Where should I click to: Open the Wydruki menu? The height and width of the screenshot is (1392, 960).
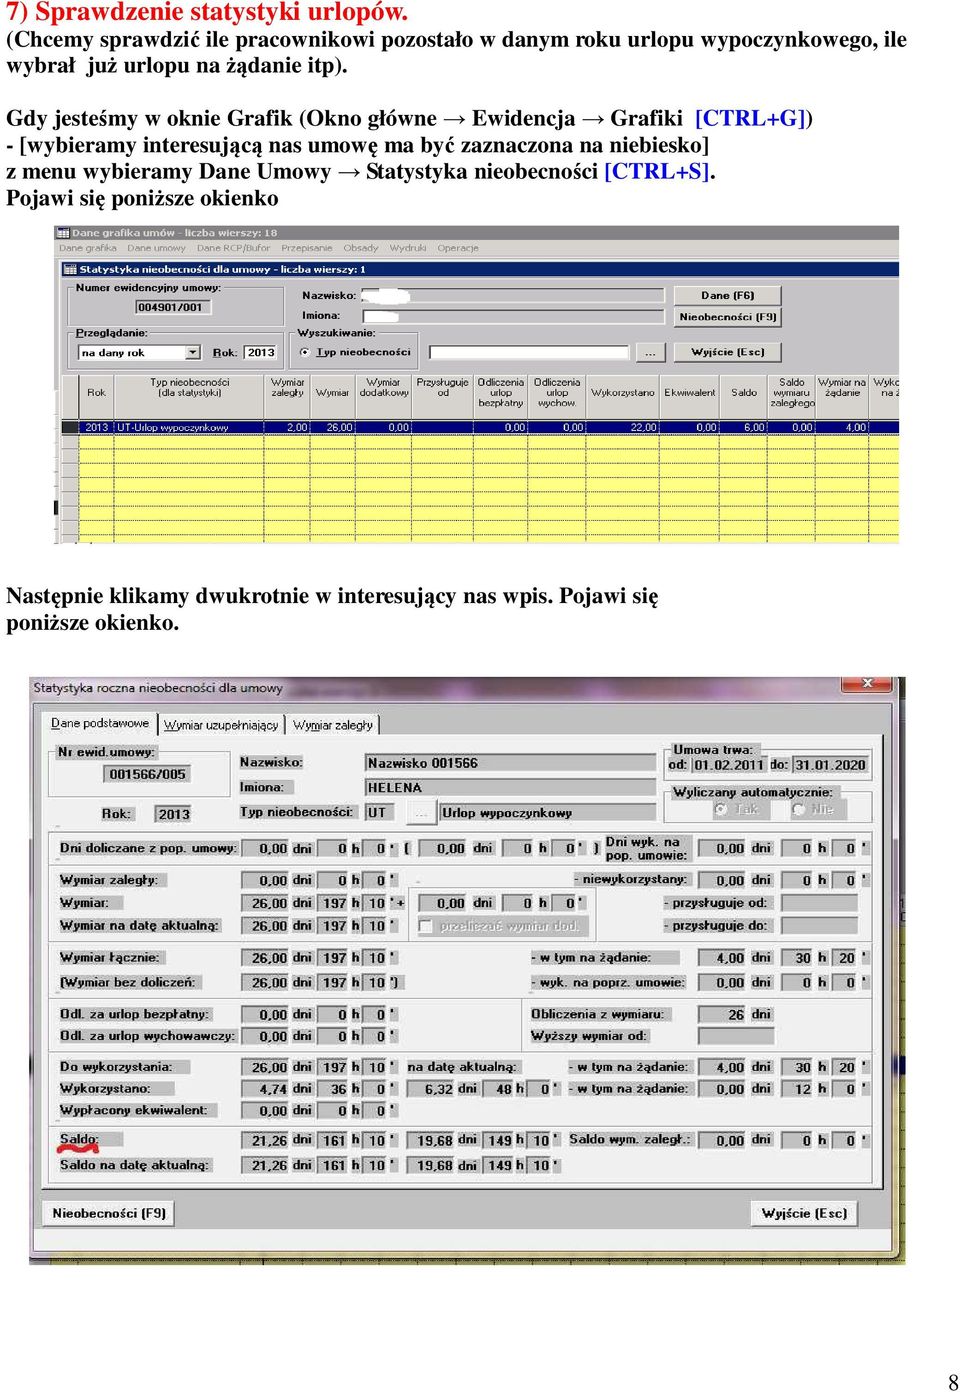408,248
